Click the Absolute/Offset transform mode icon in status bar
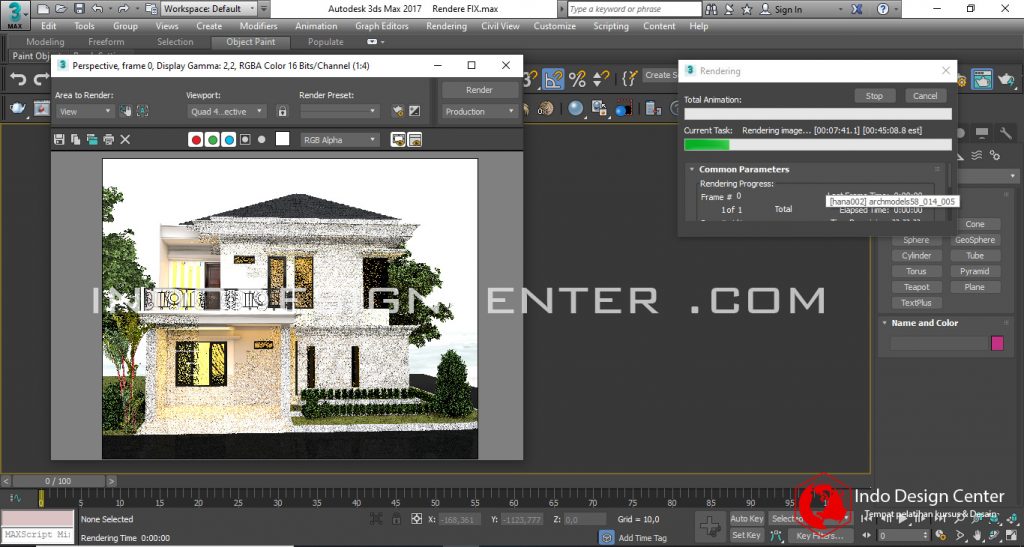1024x547 pixels. 417,520
